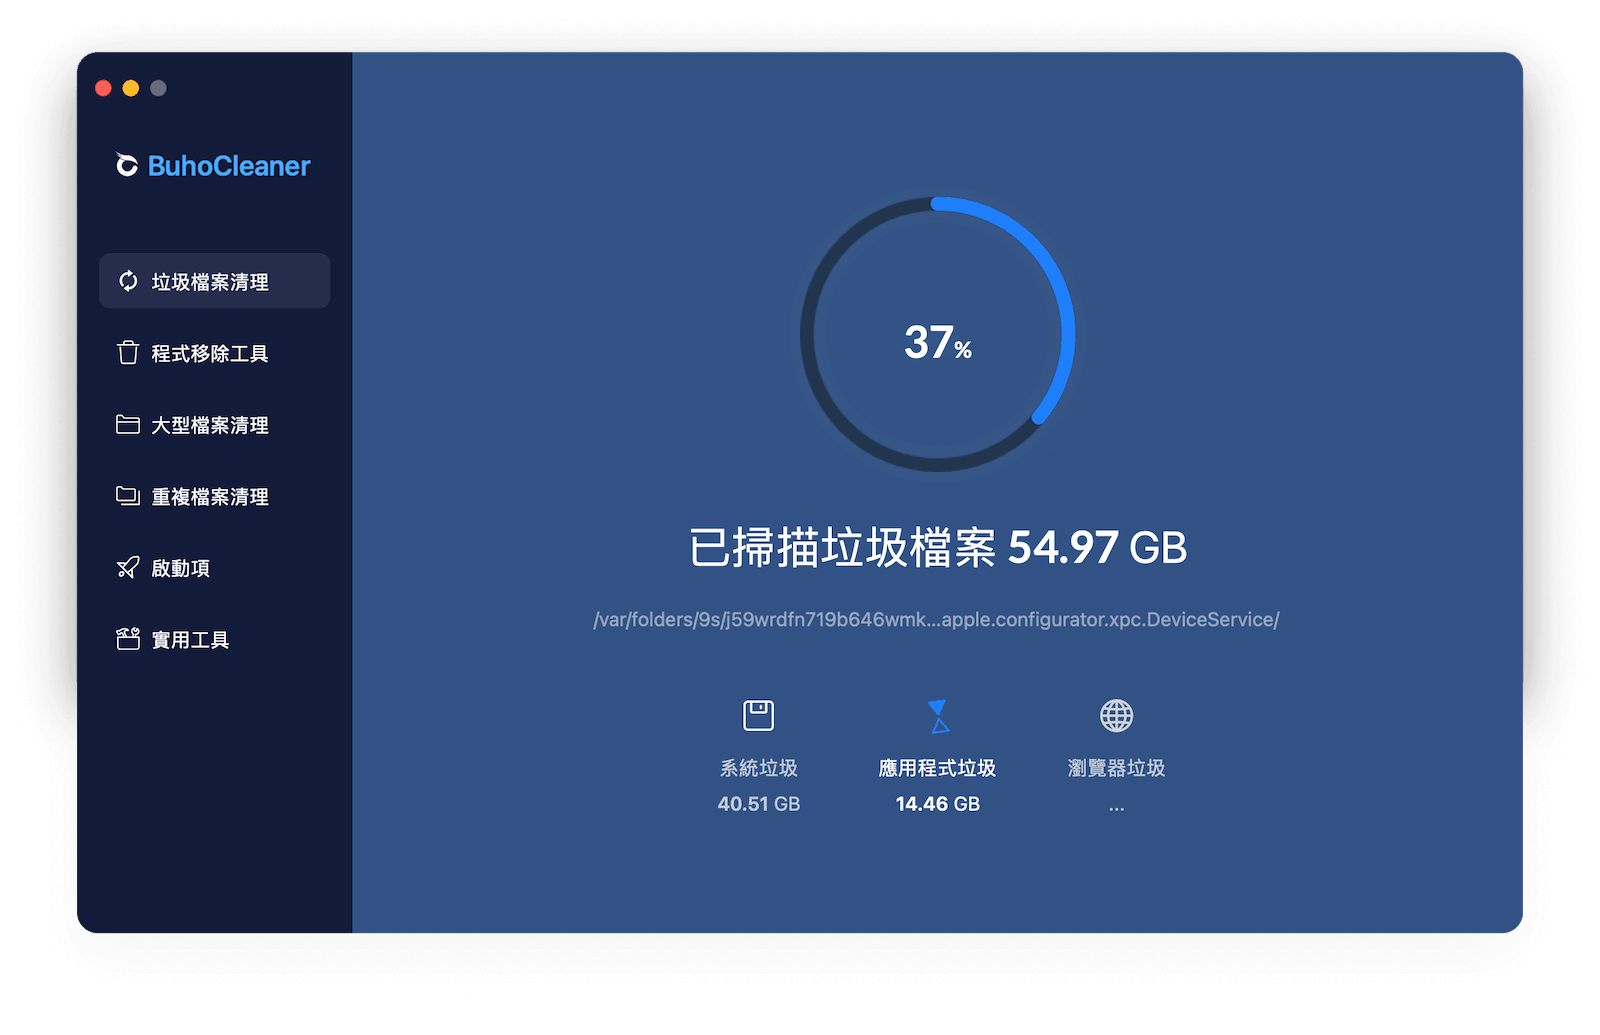The width and height of the screenshot is (1600, 1035).
Task: Click the globe icon for 瀏覽器垃圾
Action: (x=1116, y=715)
